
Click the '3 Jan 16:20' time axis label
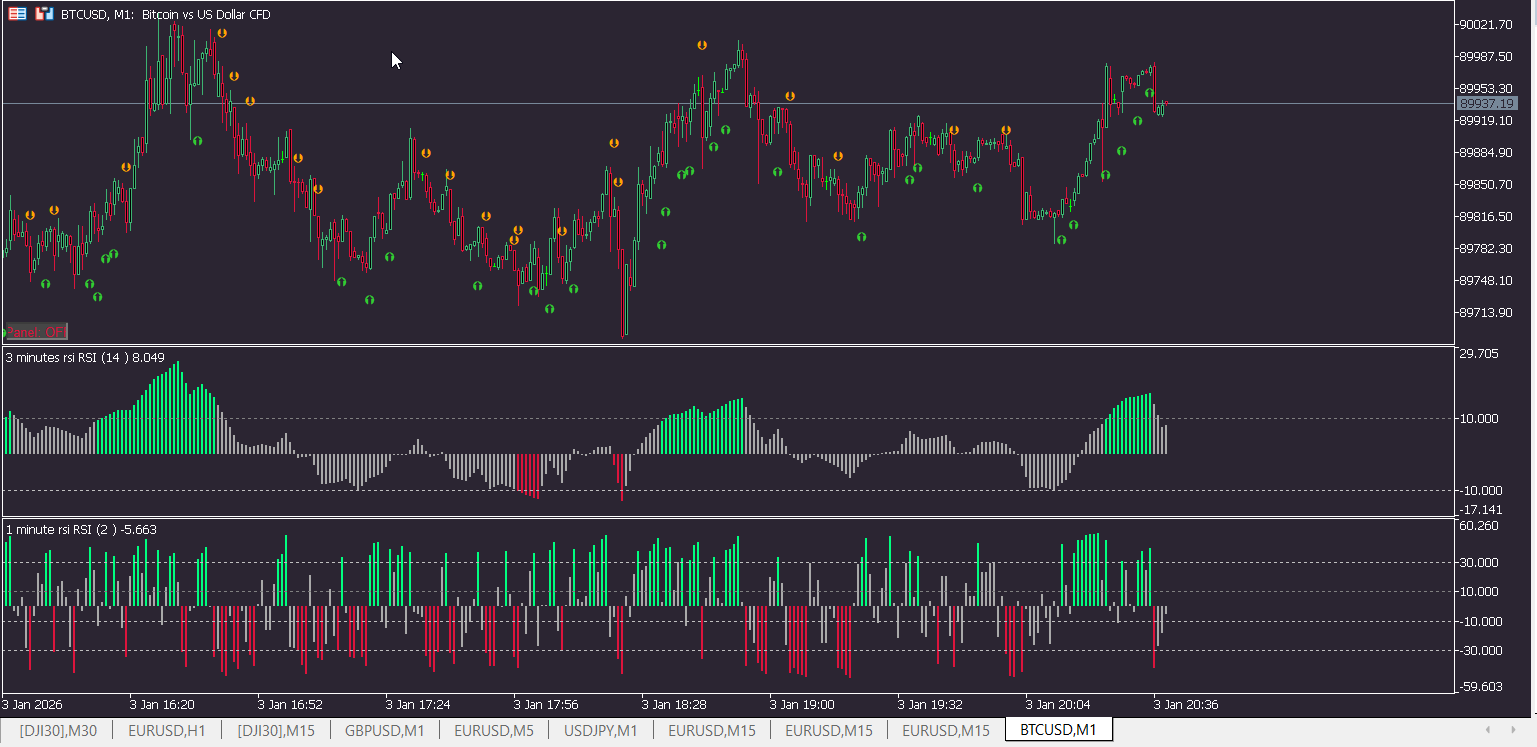click(x=162, y=704)
